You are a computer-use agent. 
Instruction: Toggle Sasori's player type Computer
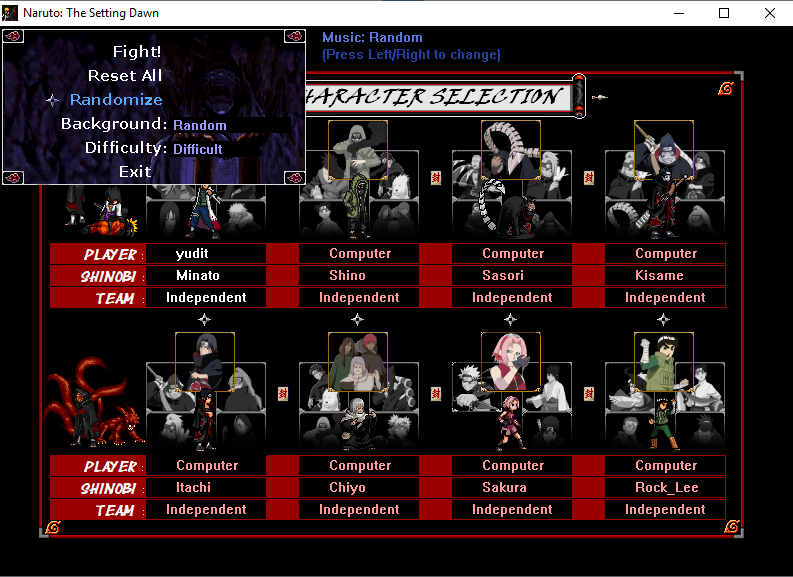tap(512, 253)
